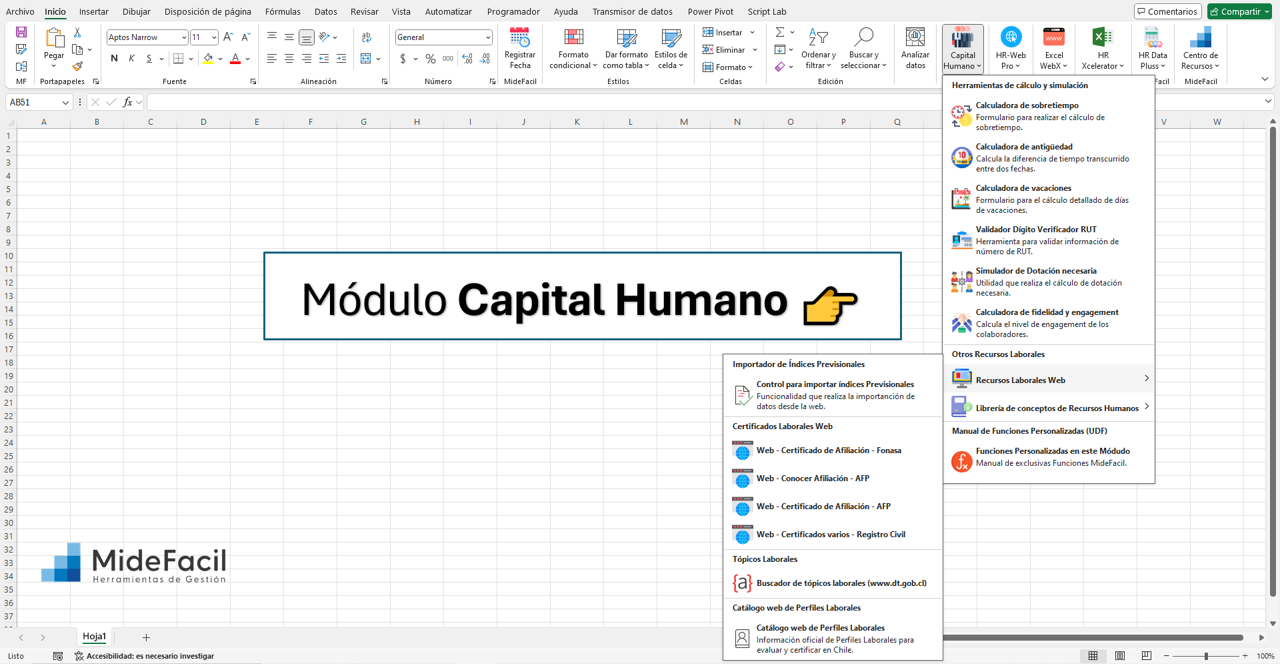Click the Comentarios button

click(x=1168, y=12)
